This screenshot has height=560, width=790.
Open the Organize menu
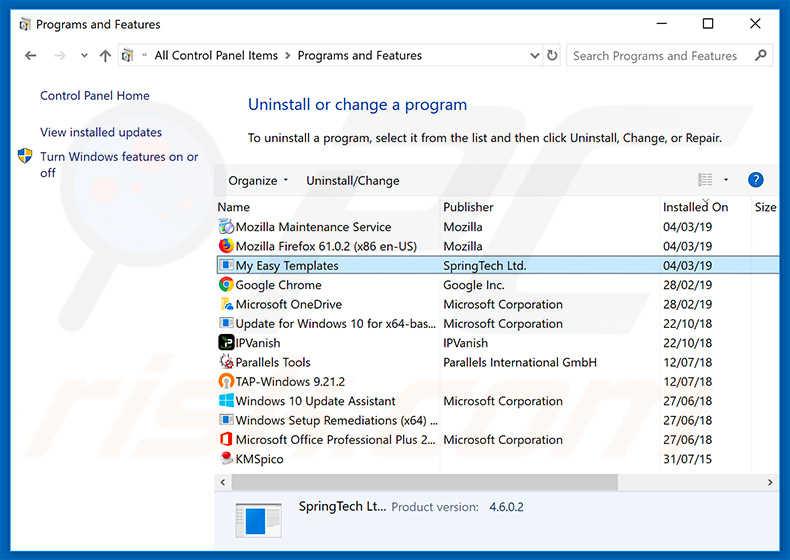[x=258, y=180]
